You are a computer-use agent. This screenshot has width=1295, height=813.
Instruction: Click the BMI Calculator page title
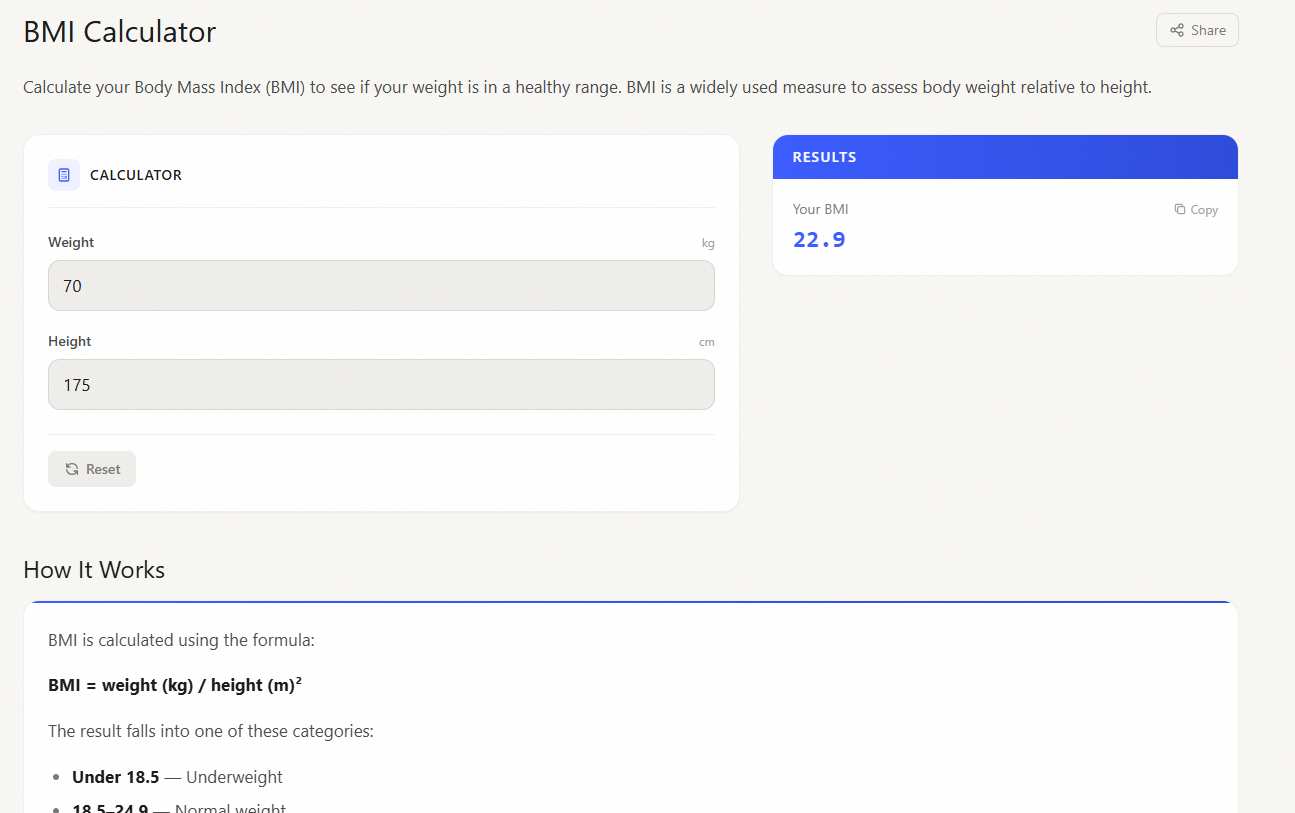pos(118,31)
